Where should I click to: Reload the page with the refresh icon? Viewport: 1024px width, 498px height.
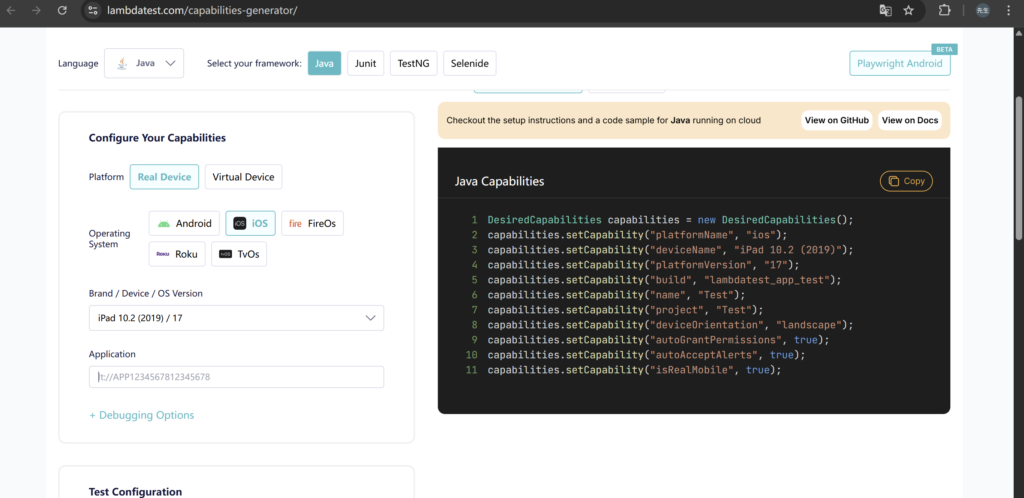(x=62, y=10)
